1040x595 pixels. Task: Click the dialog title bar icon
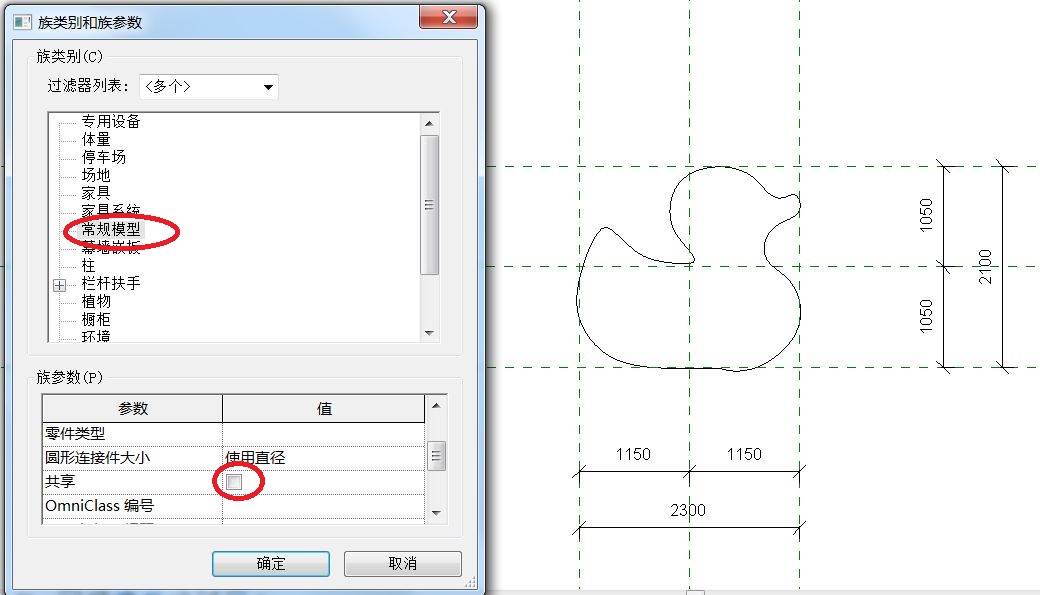pyautogui.click(x=22, y=23)
